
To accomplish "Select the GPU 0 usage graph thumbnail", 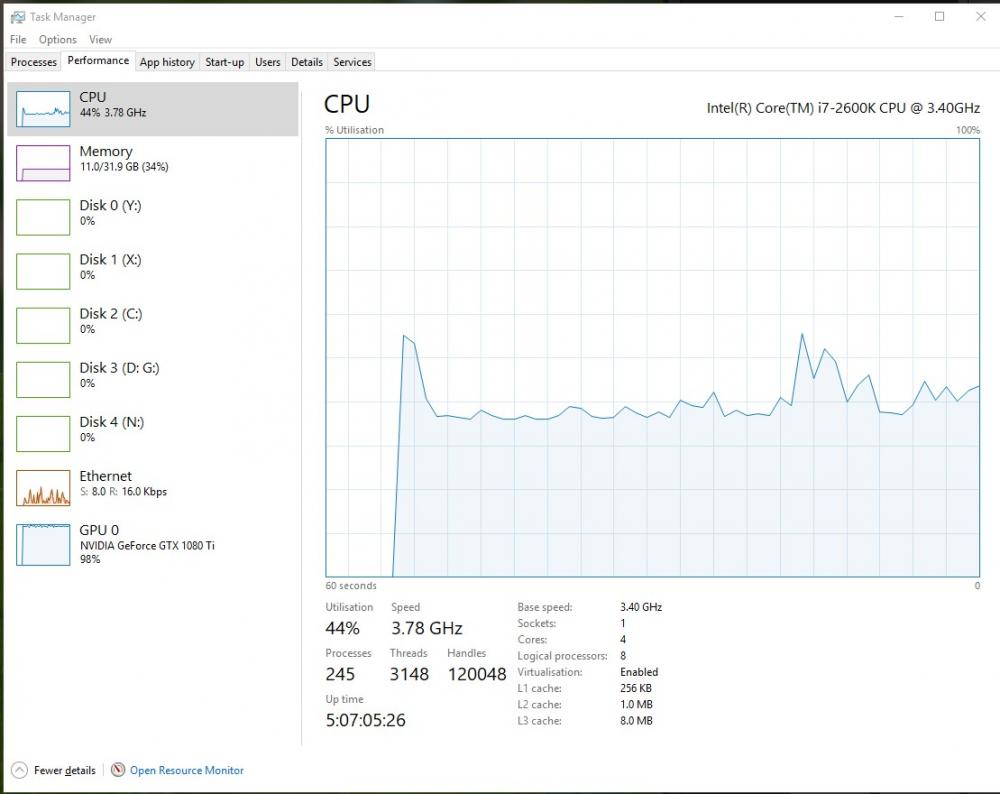I will coord(43,545).
